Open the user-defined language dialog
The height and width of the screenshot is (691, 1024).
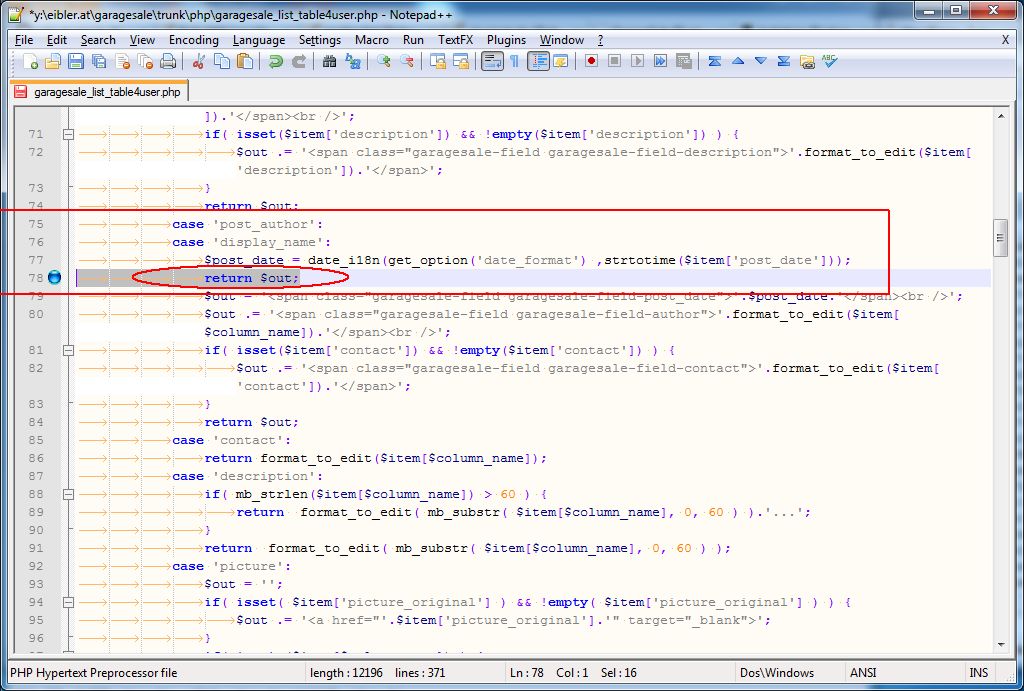pyautogui.click(x=560, y=61)
